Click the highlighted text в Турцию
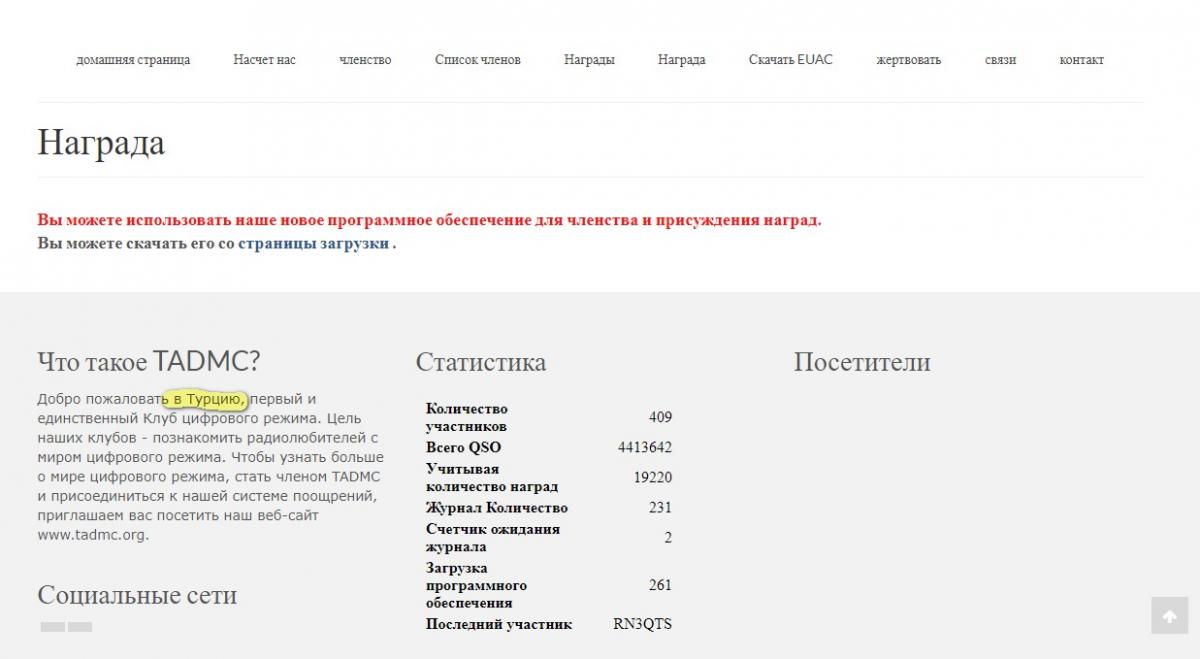The width and height of the screenshot is (1200, 659). click(x=205, y=399)
